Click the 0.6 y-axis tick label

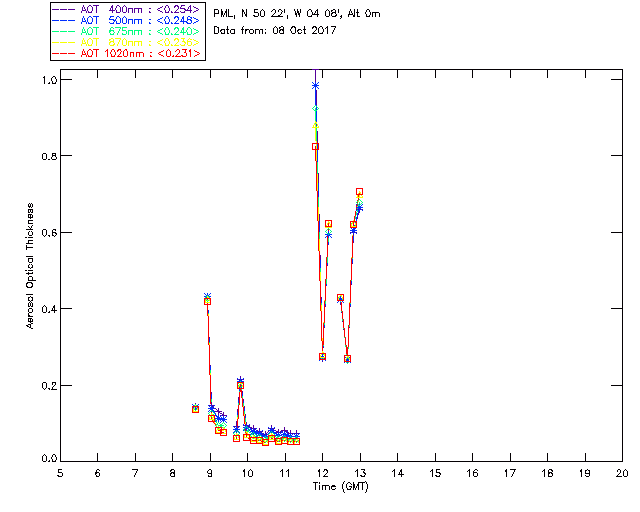(49, 233)
